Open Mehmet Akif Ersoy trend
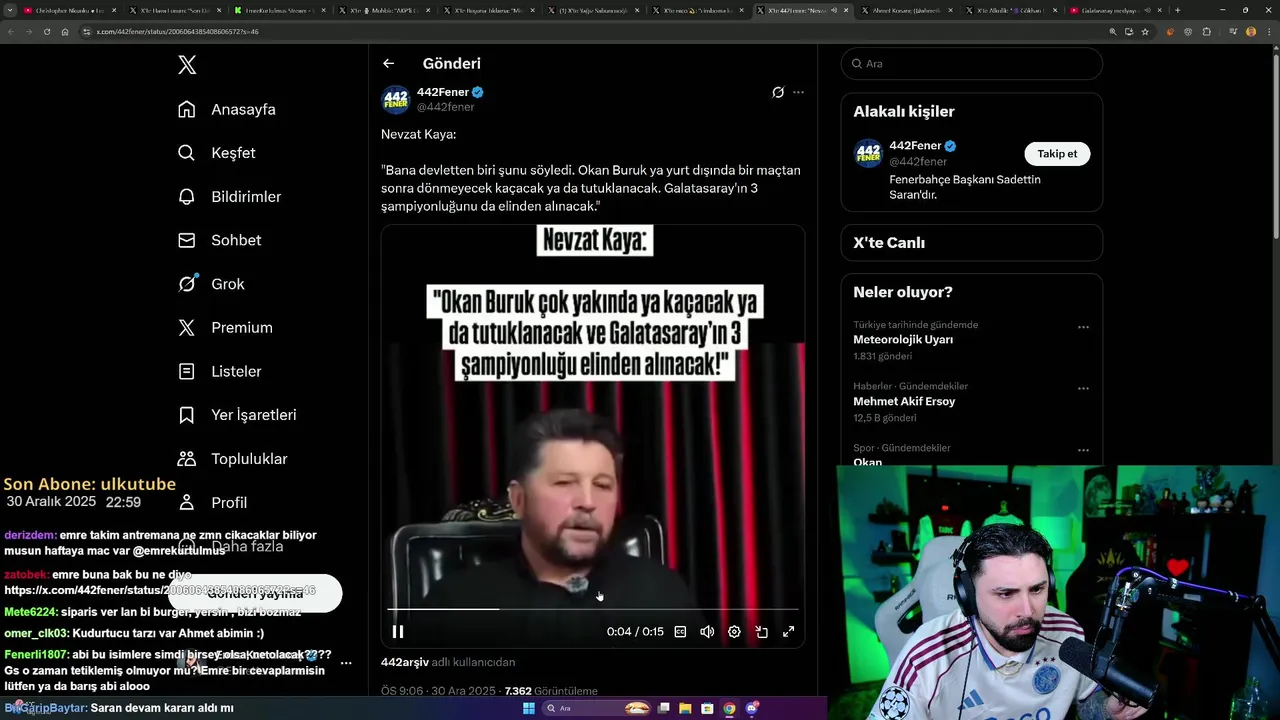 coord(904,401)
